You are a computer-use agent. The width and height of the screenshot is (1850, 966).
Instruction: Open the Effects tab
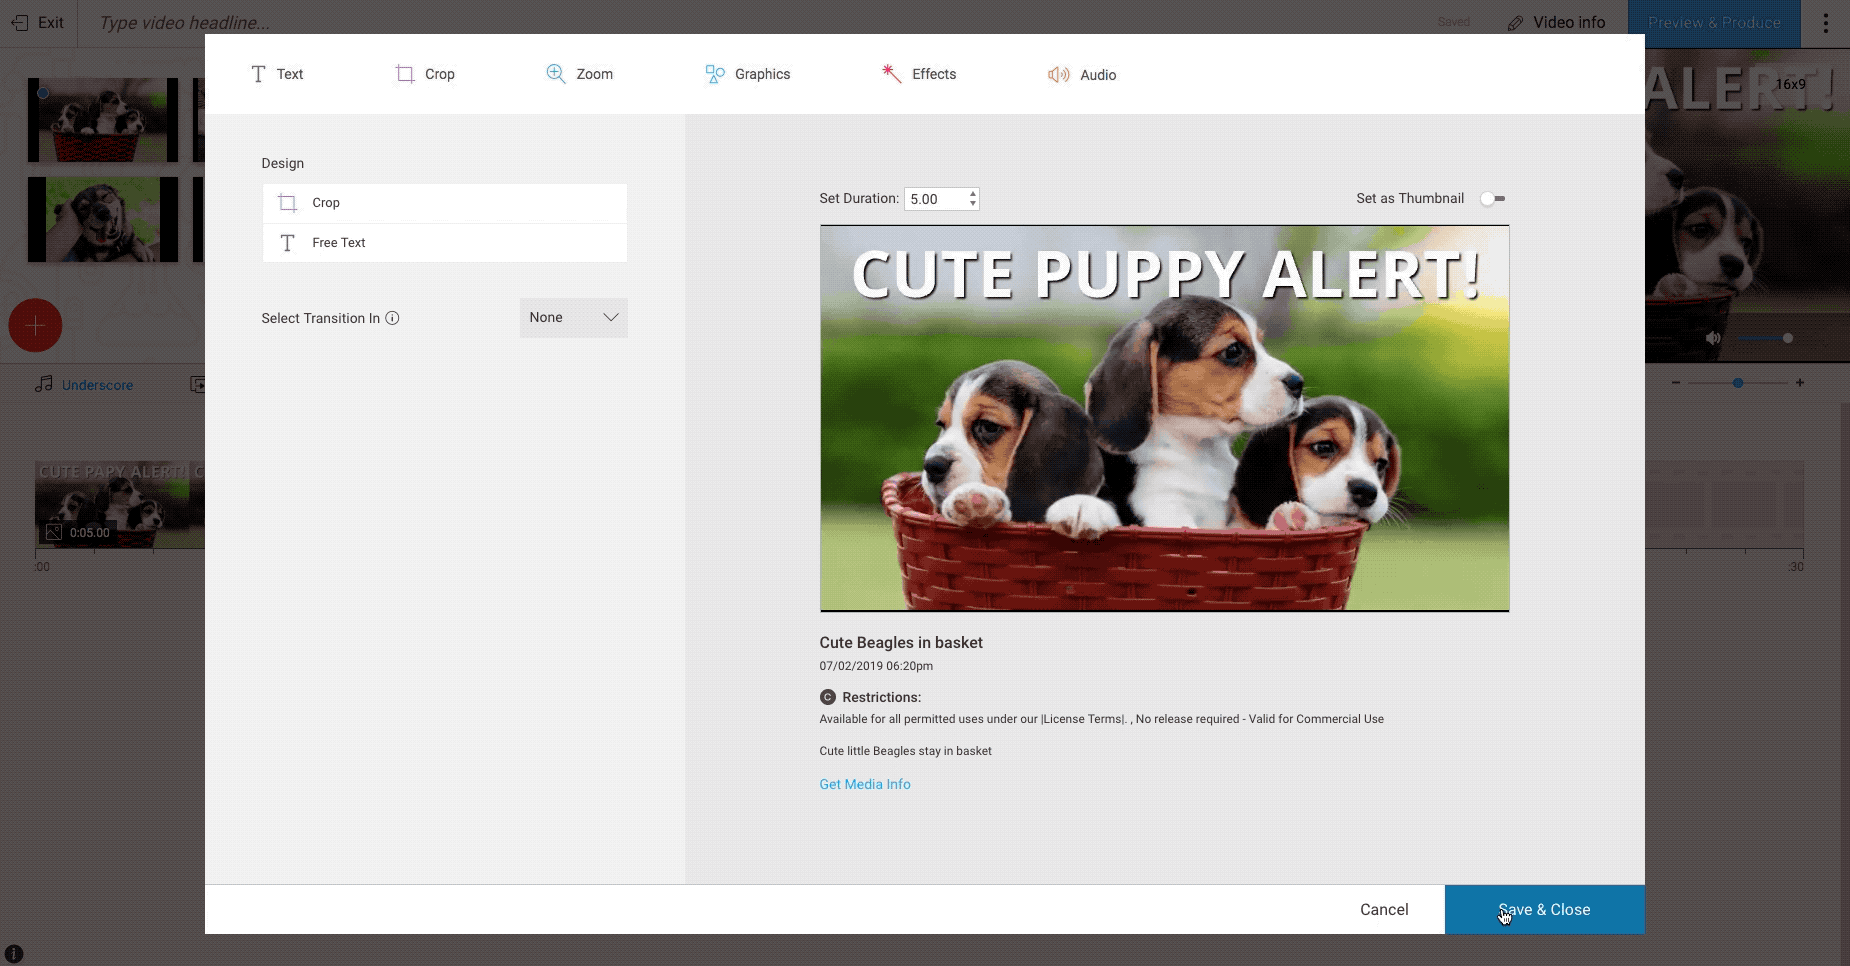coord(919,74)
